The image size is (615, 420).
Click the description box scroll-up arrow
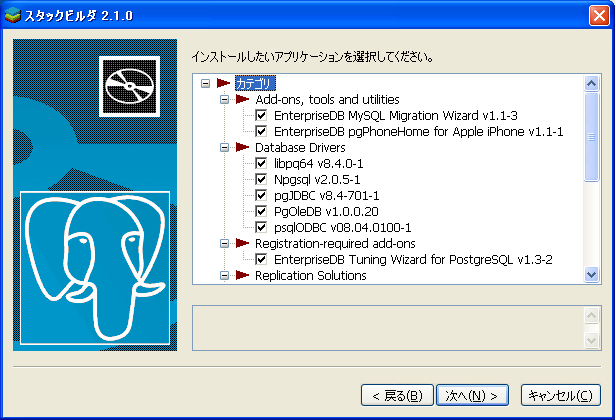pyautogui.click(x=591, y=315)
